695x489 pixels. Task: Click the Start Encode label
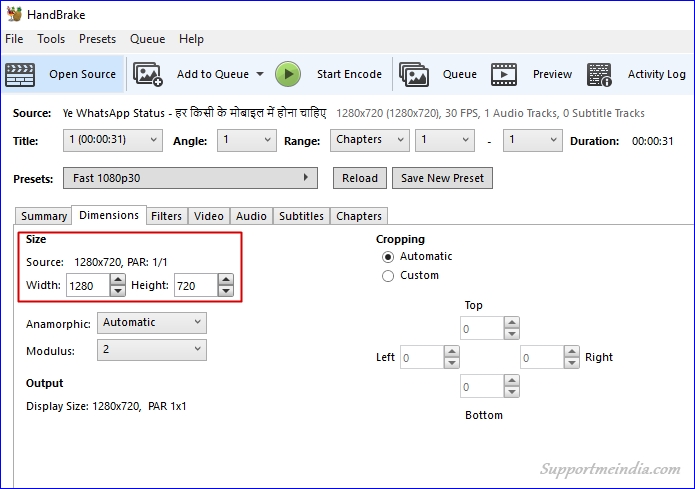(x=349, y=74)
